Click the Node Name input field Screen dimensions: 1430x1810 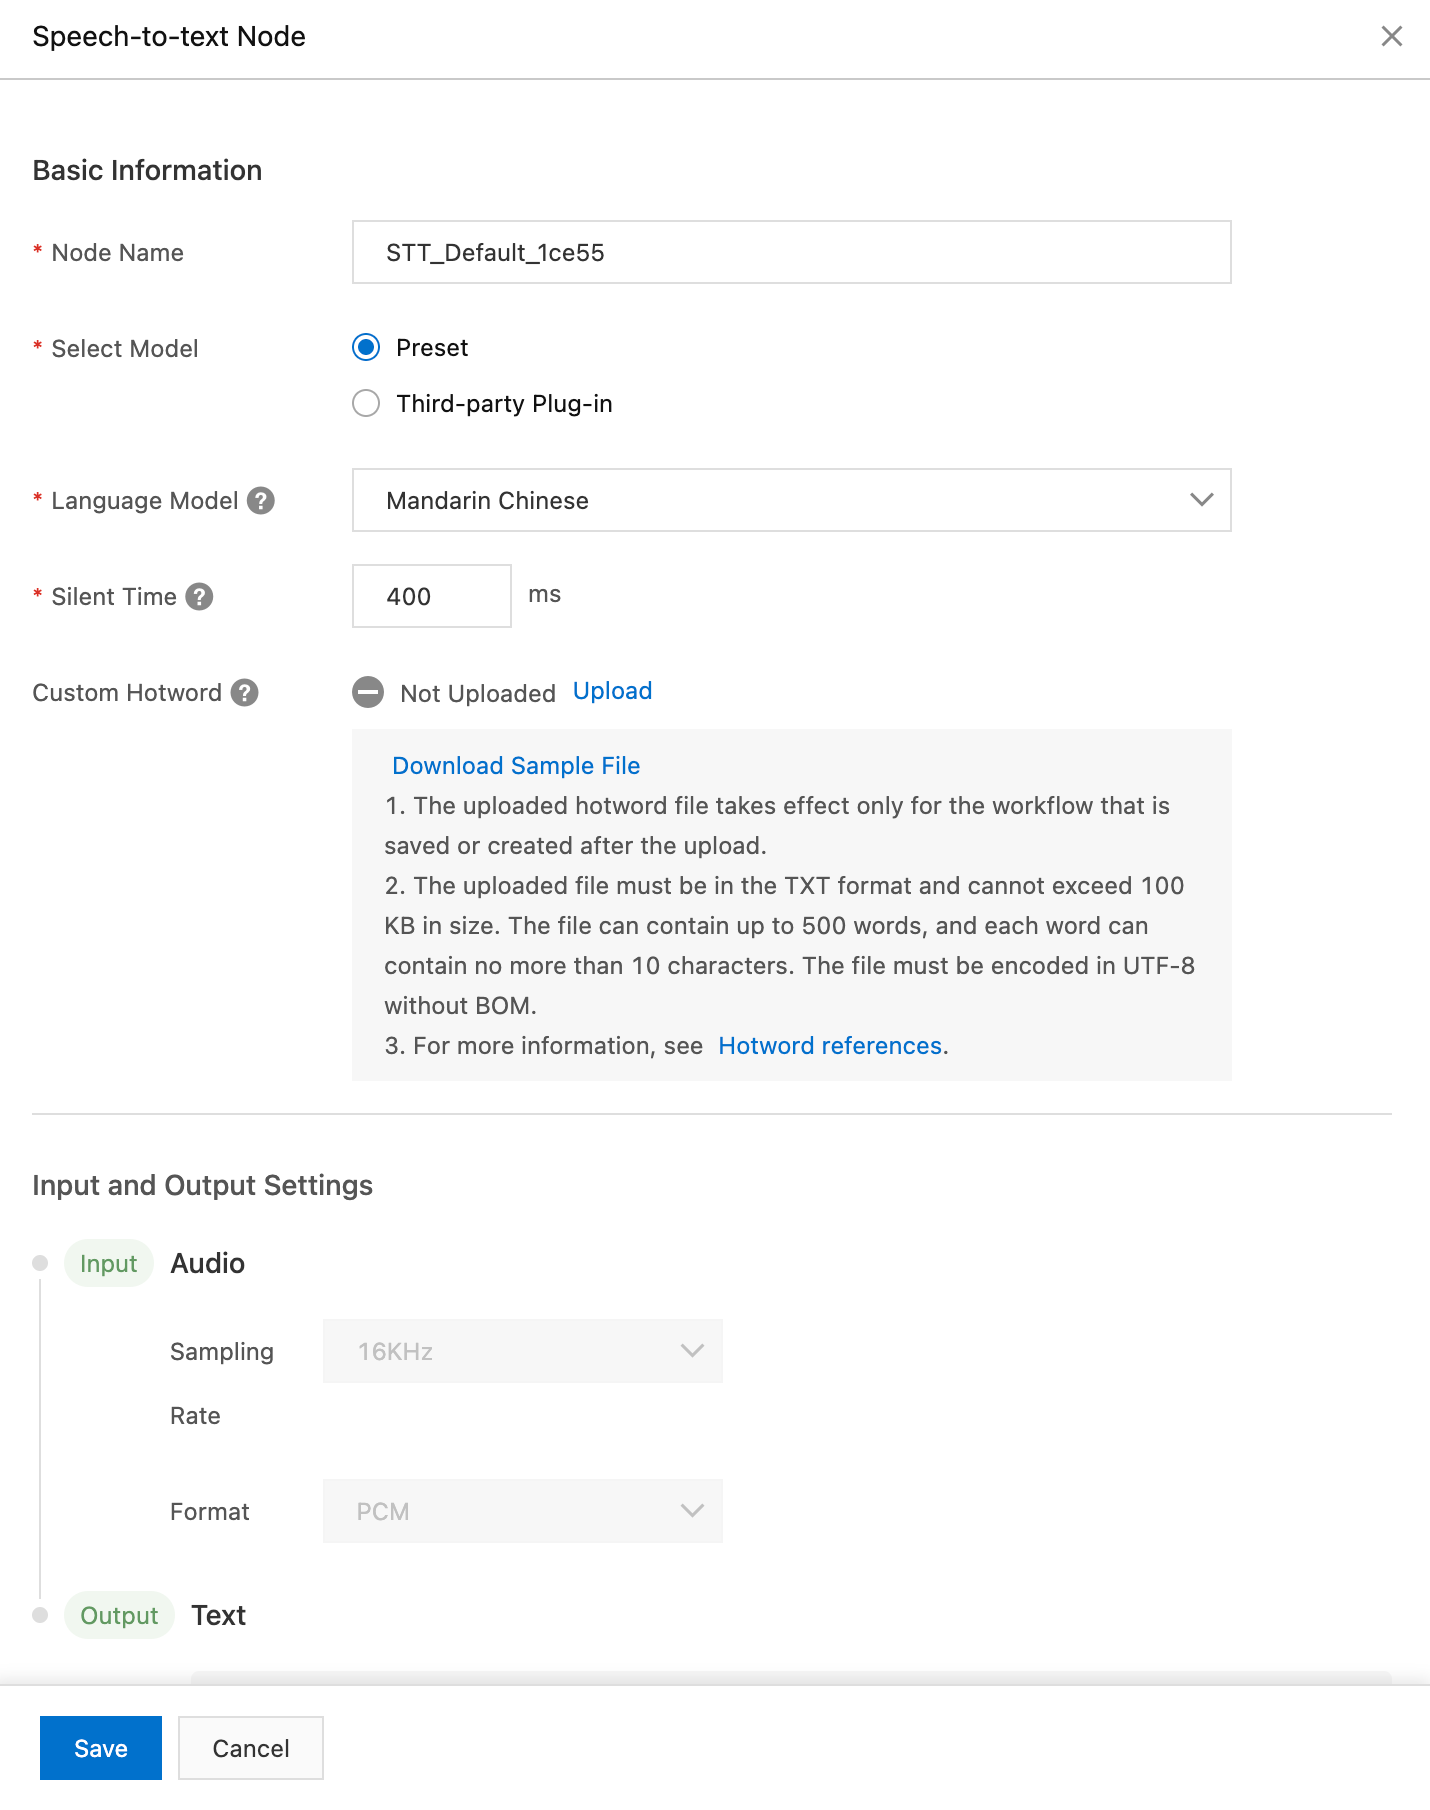(x=790, y=252)
